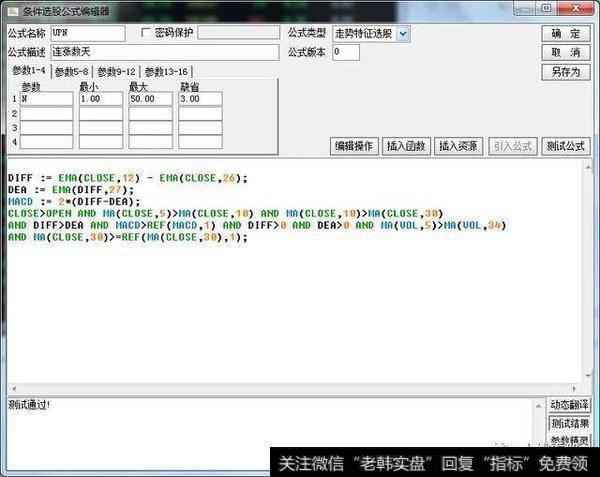Focus the 公式版本 version field
The height and width of the screenshot is (477, 600).
click(346, 52)
